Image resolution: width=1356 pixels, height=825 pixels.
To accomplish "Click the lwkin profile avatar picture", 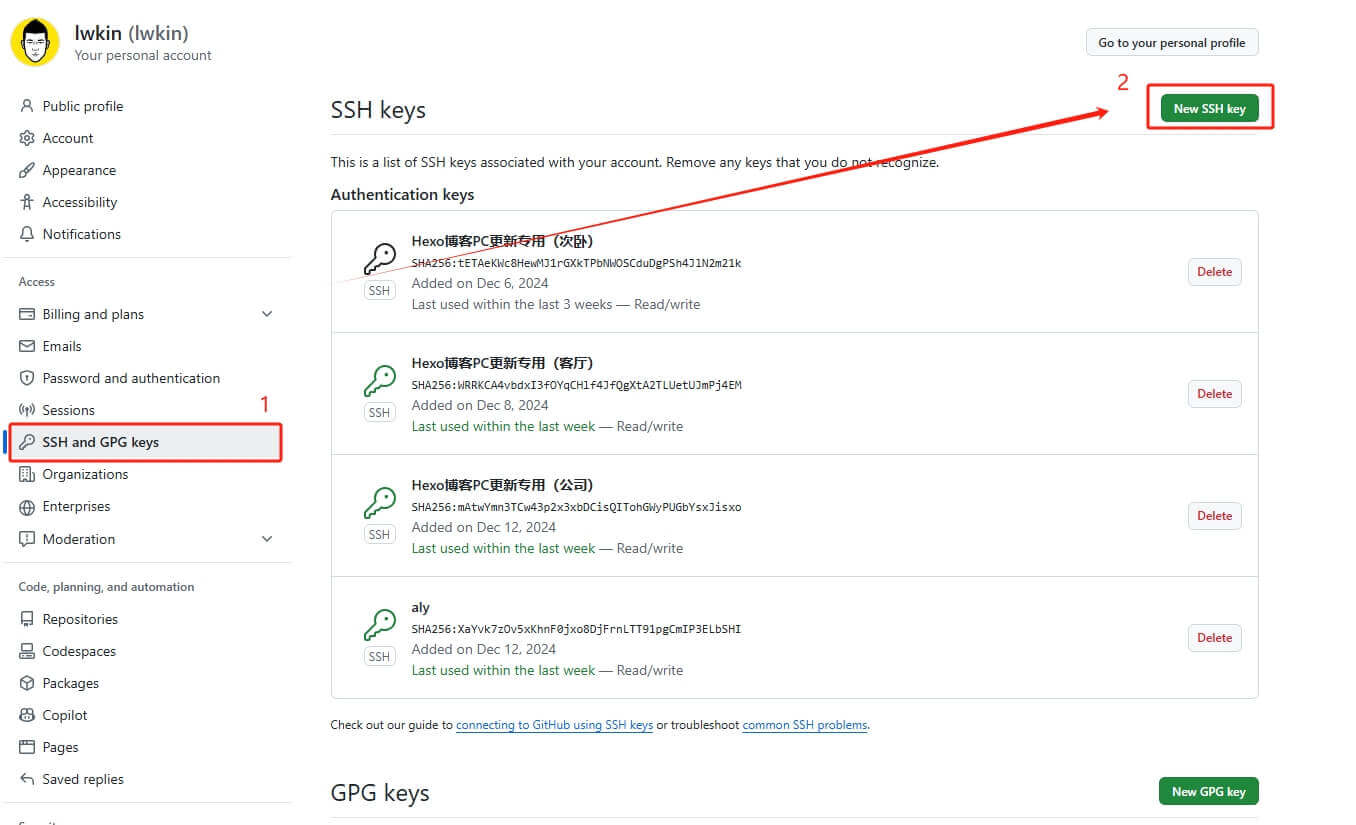I will (x=35, y=42).
